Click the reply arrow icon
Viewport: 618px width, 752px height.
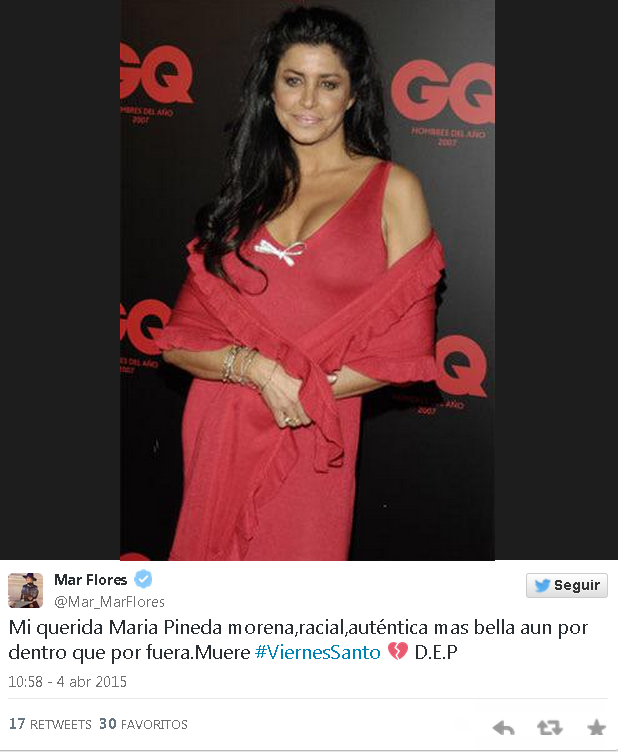click(x=503, y=728)
